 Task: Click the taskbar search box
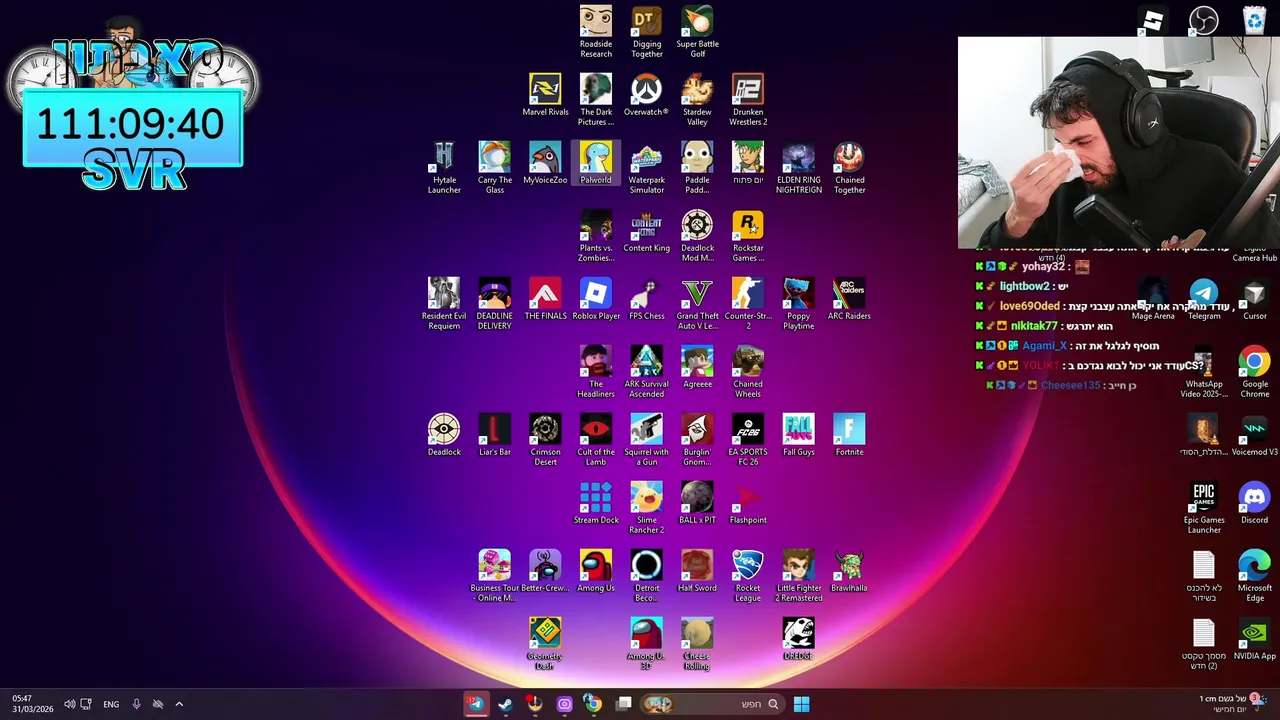pos(712,704)
